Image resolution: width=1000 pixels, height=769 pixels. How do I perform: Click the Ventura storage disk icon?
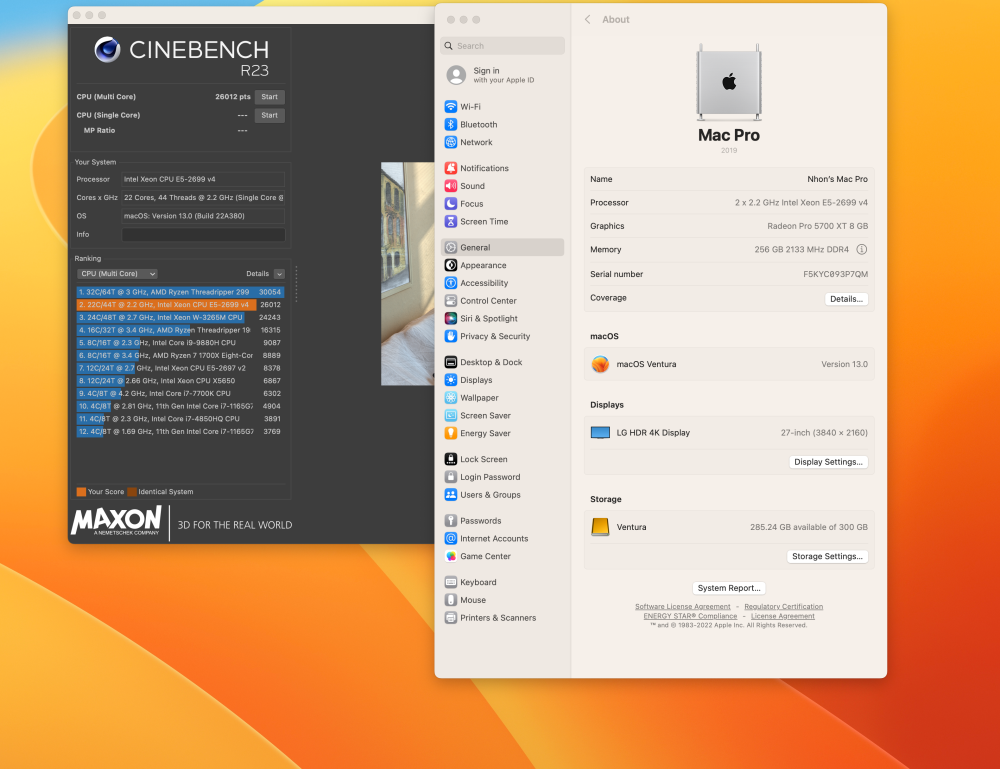point(600,527)
